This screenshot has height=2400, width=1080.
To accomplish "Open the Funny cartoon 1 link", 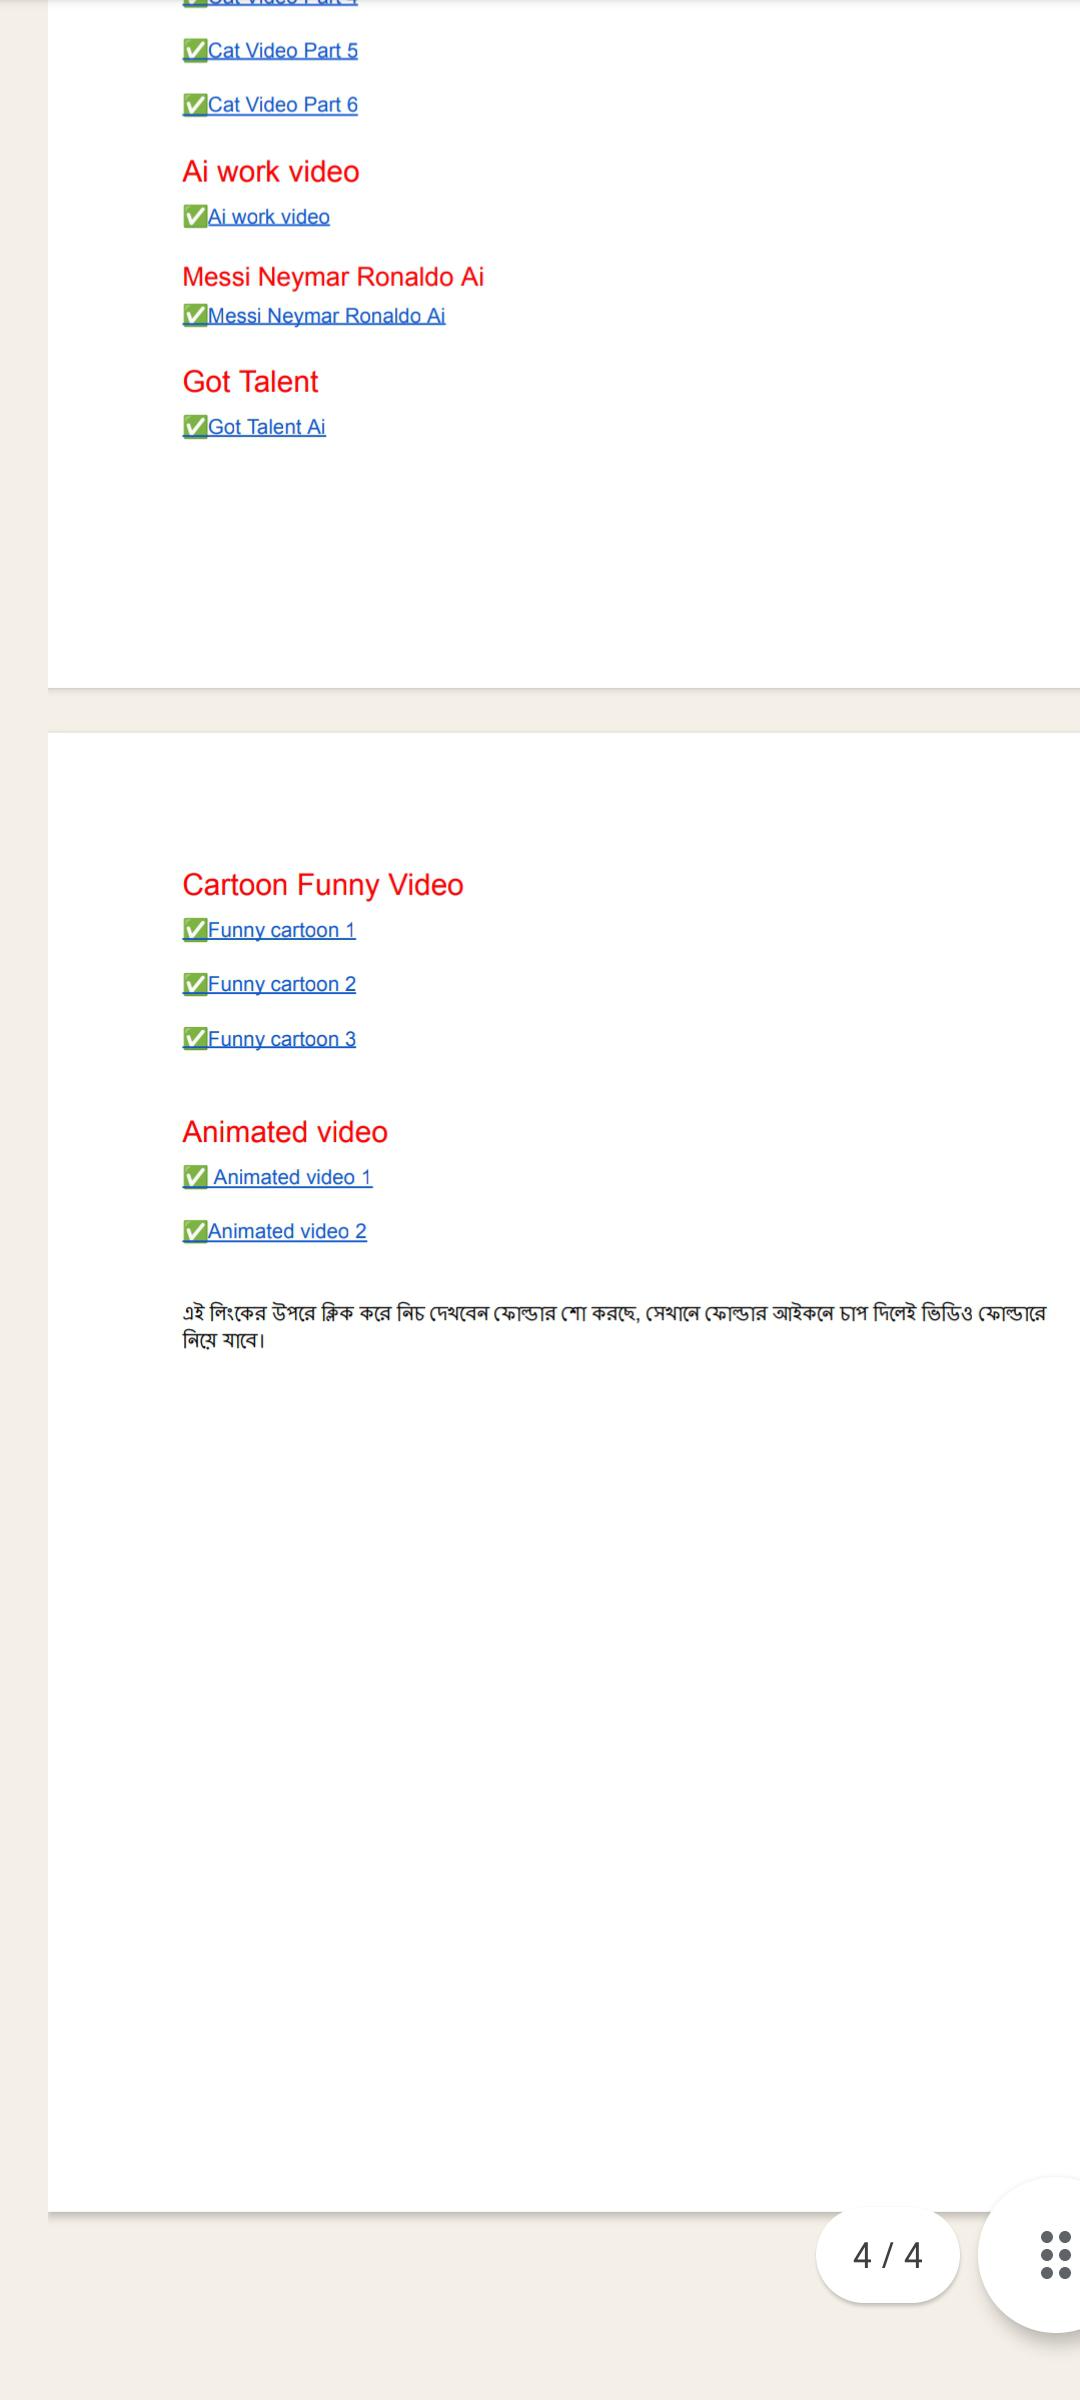I will pyautogui.click(x=282, y=930).
